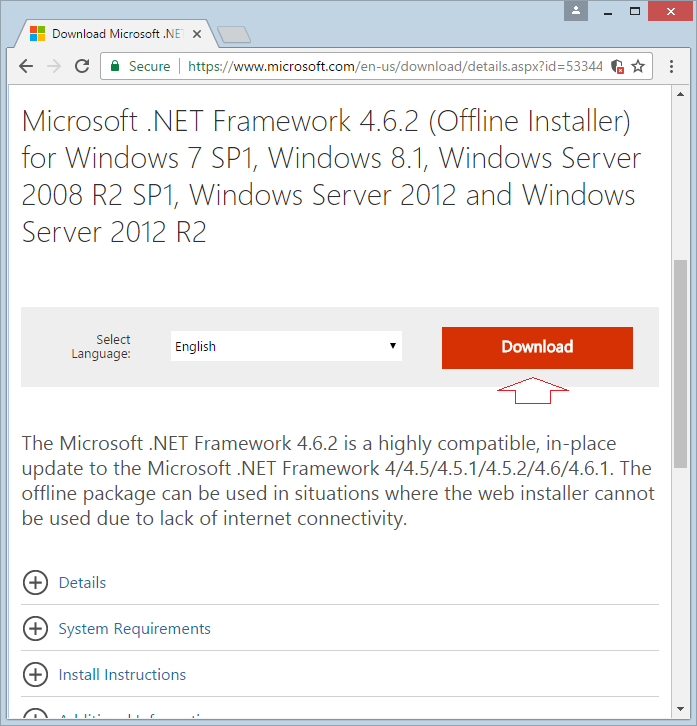This screenshot has height=726, width=697.
Task: Click the red Download button
Action: coord(537,348)
